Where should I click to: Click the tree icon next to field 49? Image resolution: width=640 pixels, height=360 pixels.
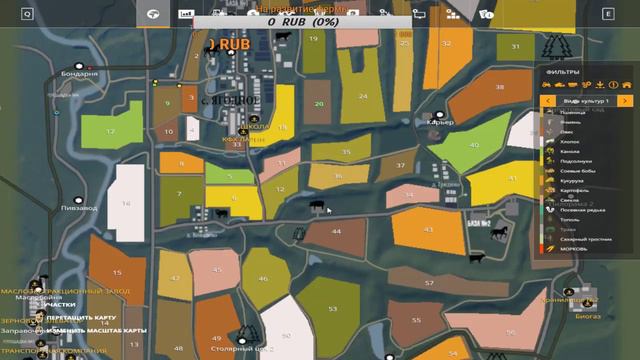[x=248, y=333]
